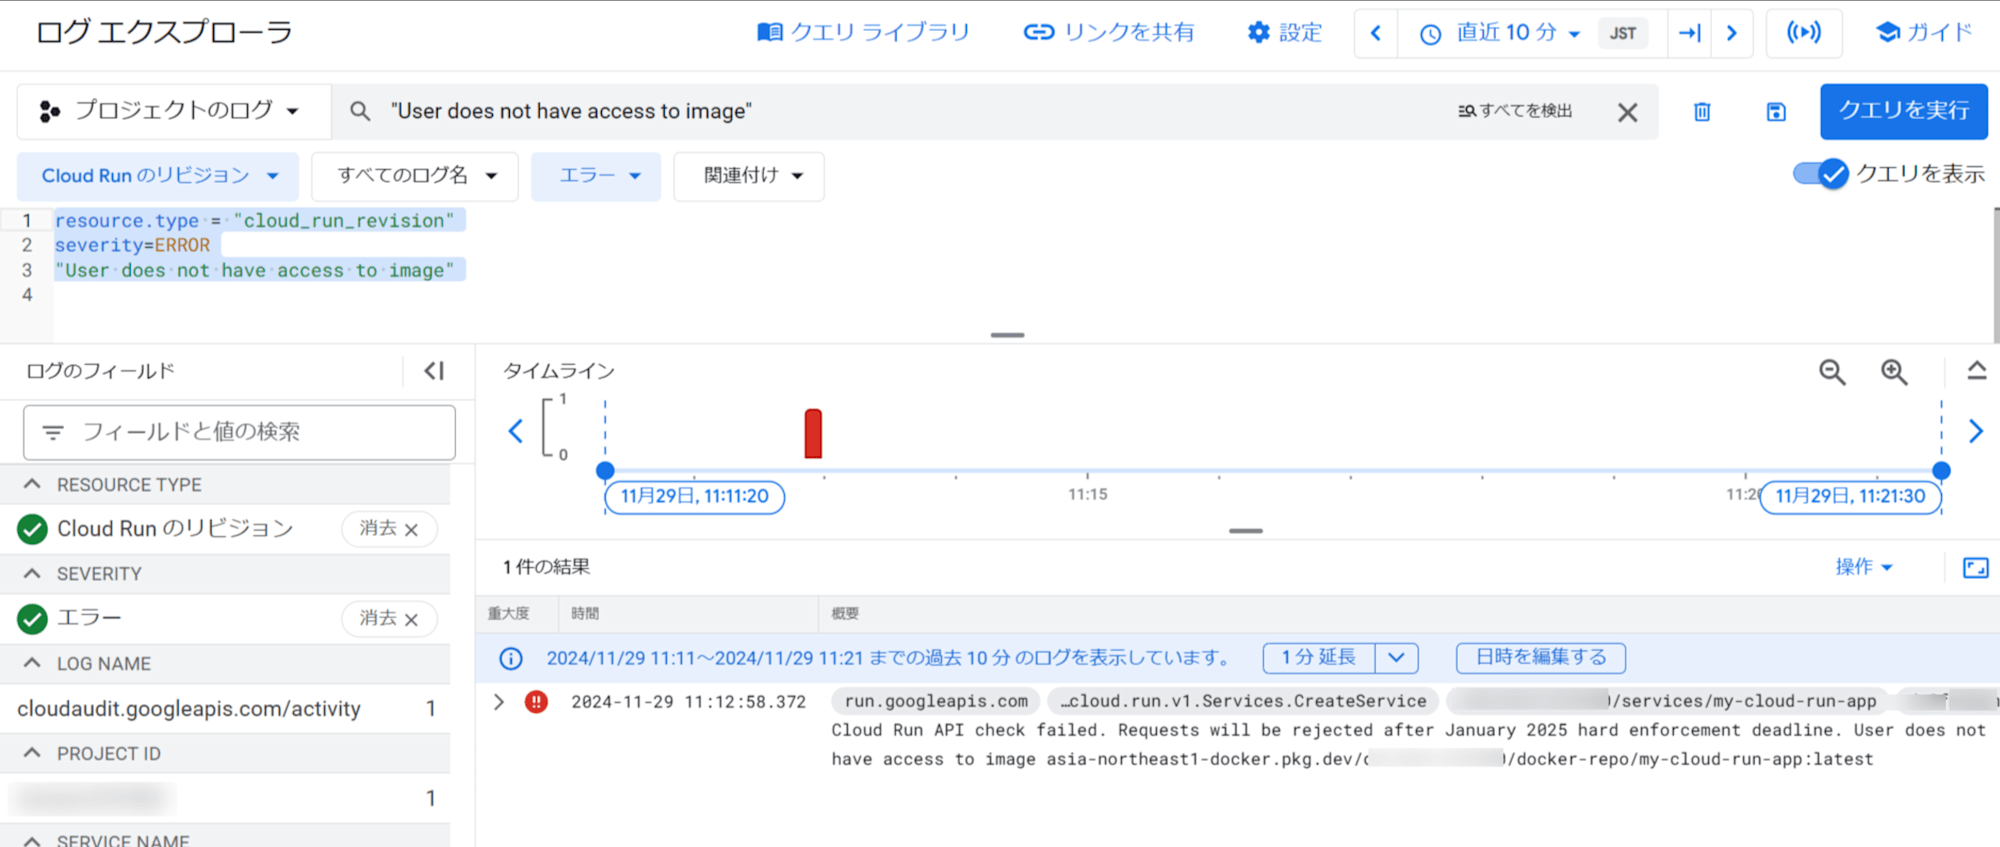Collapse RESOURCE TYPE section
The height and width of the screenshot is (847, 2000).
[32, 485]
